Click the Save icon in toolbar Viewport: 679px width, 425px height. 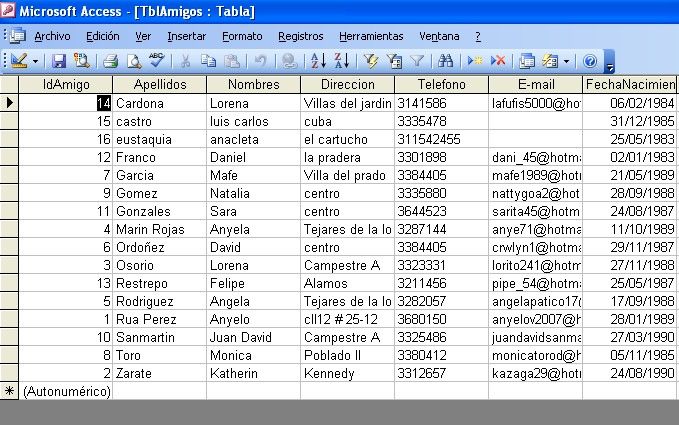click(59, 61)
